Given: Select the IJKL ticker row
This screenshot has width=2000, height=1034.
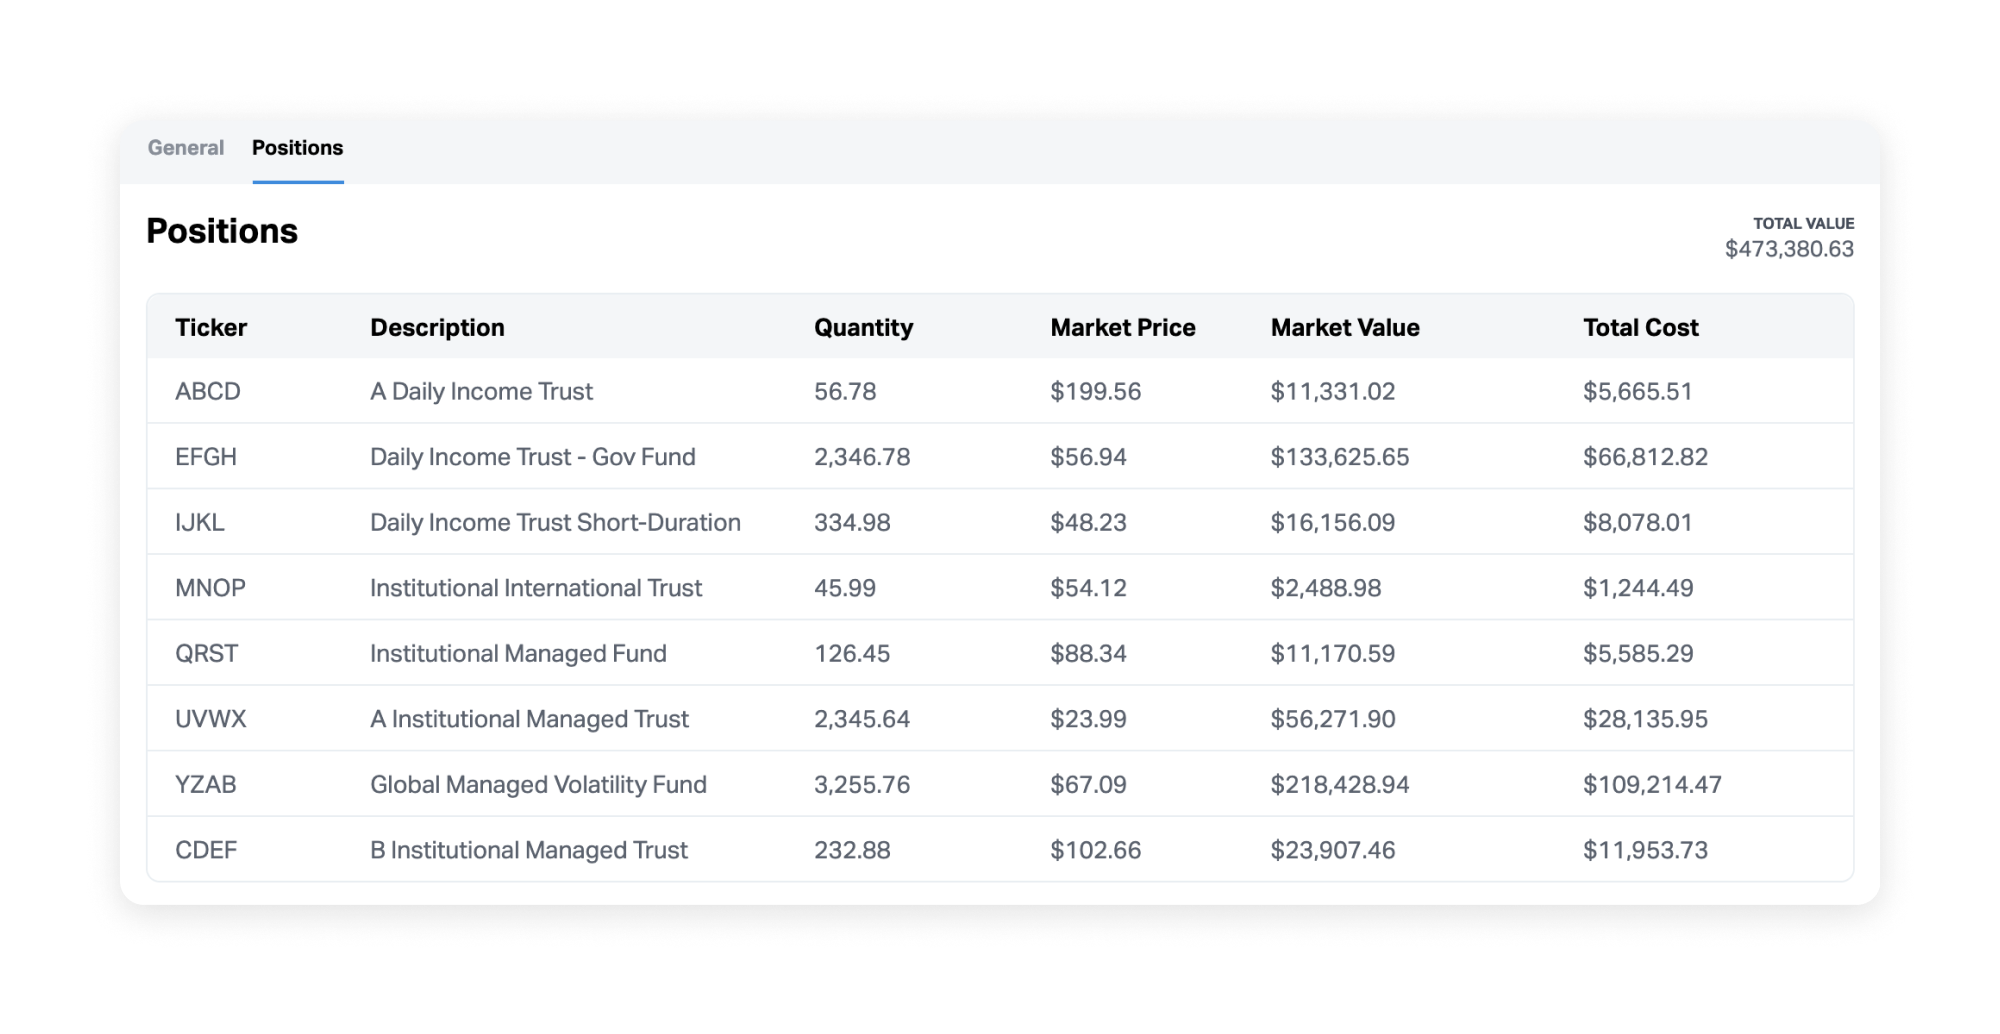Looking at the screenshot, I should (x=1000, y=522).
